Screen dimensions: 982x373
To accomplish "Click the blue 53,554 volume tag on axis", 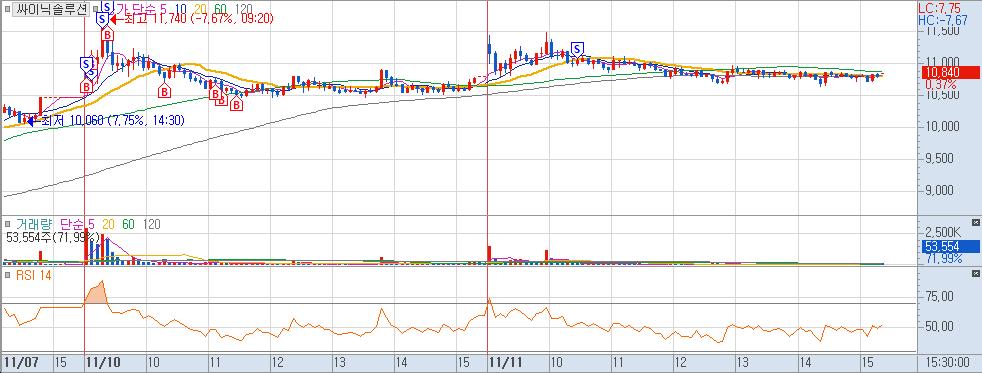I will (x=950, y=247).
